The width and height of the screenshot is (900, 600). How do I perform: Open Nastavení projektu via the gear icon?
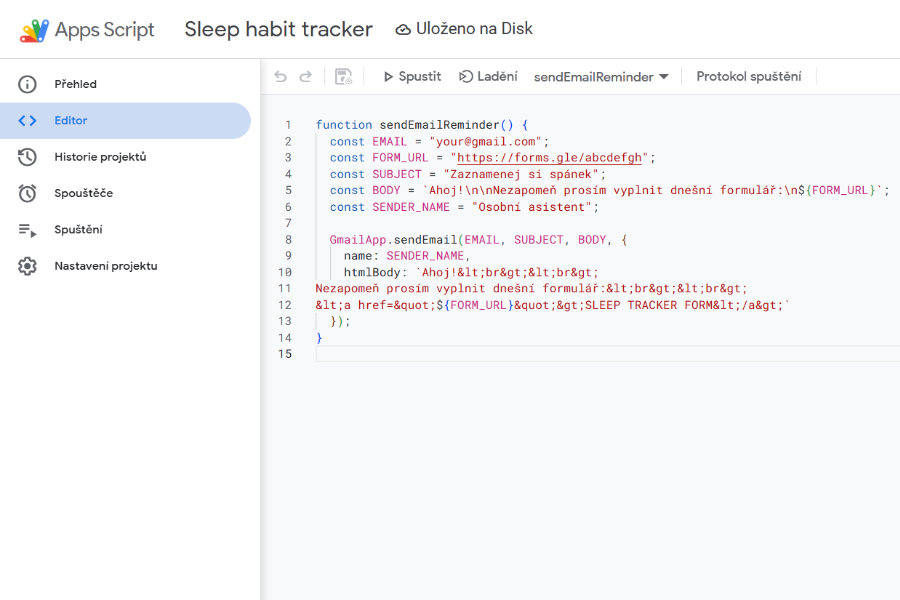(x=25, y=266)
